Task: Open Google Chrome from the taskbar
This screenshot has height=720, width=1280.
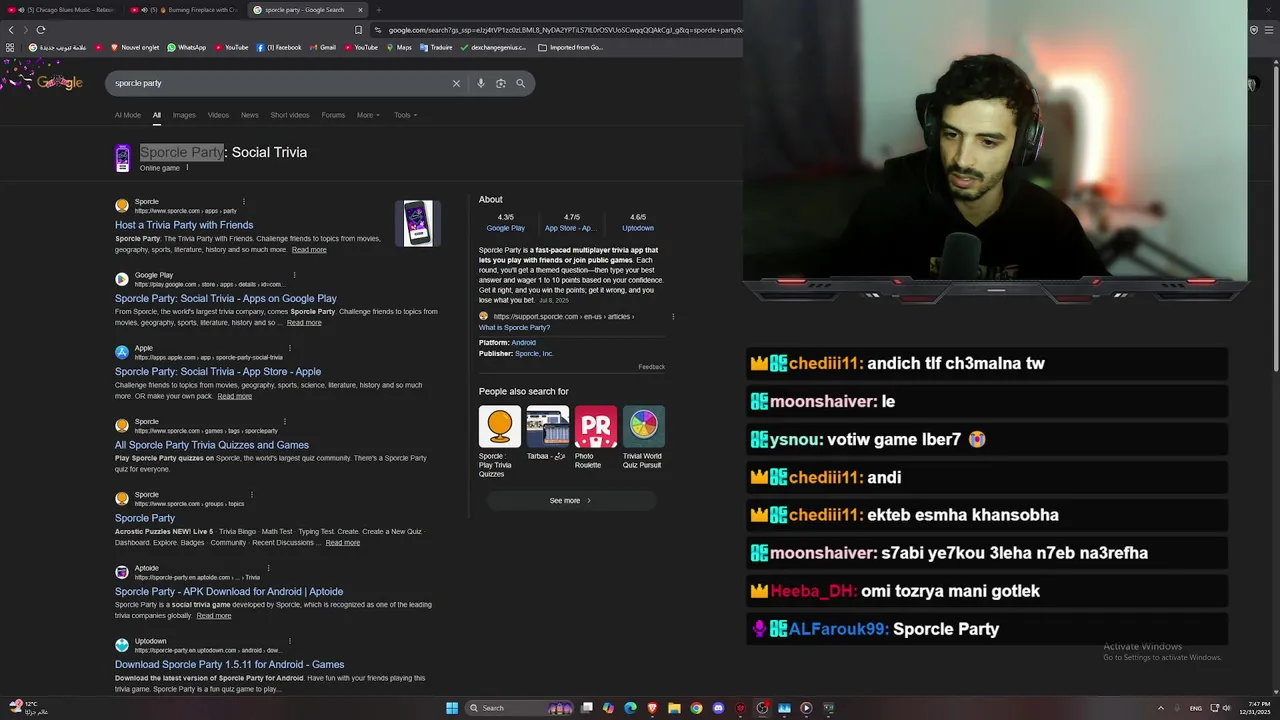Action: 696,708
